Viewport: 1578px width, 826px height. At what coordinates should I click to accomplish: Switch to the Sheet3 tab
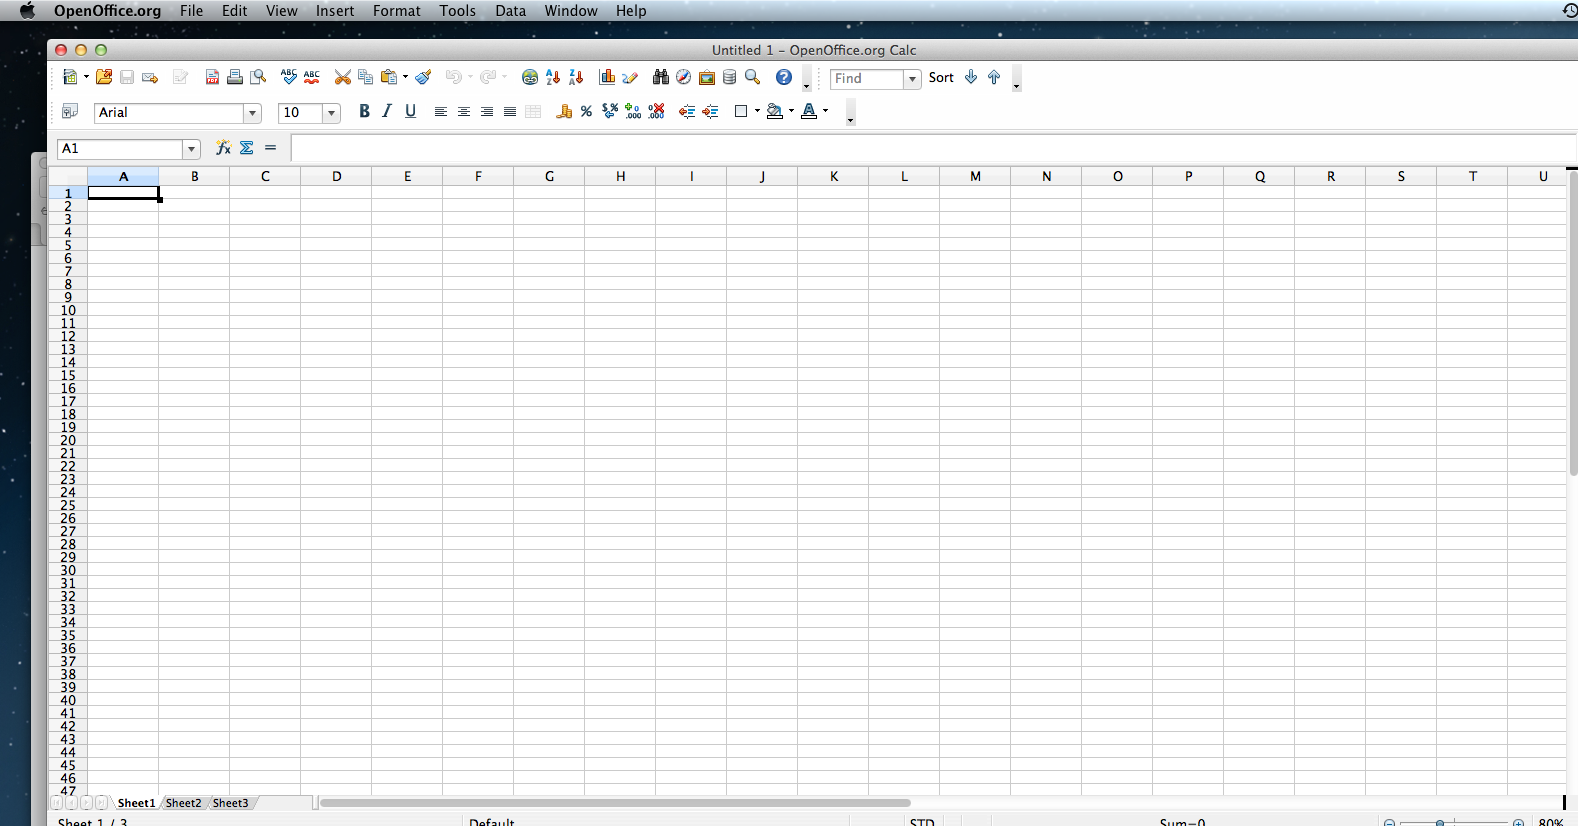tap(231, 803)
